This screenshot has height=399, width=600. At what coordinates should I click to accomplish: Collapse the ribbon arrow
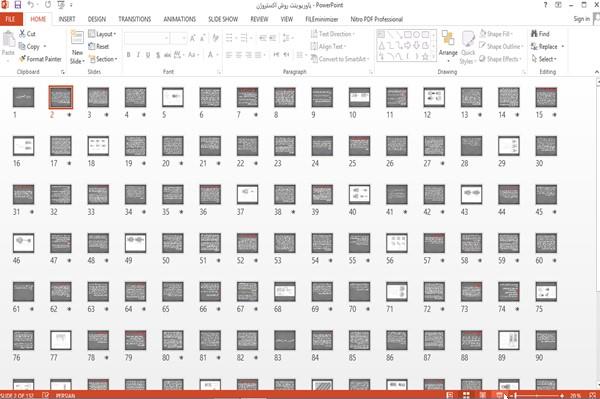coord(596,72)
